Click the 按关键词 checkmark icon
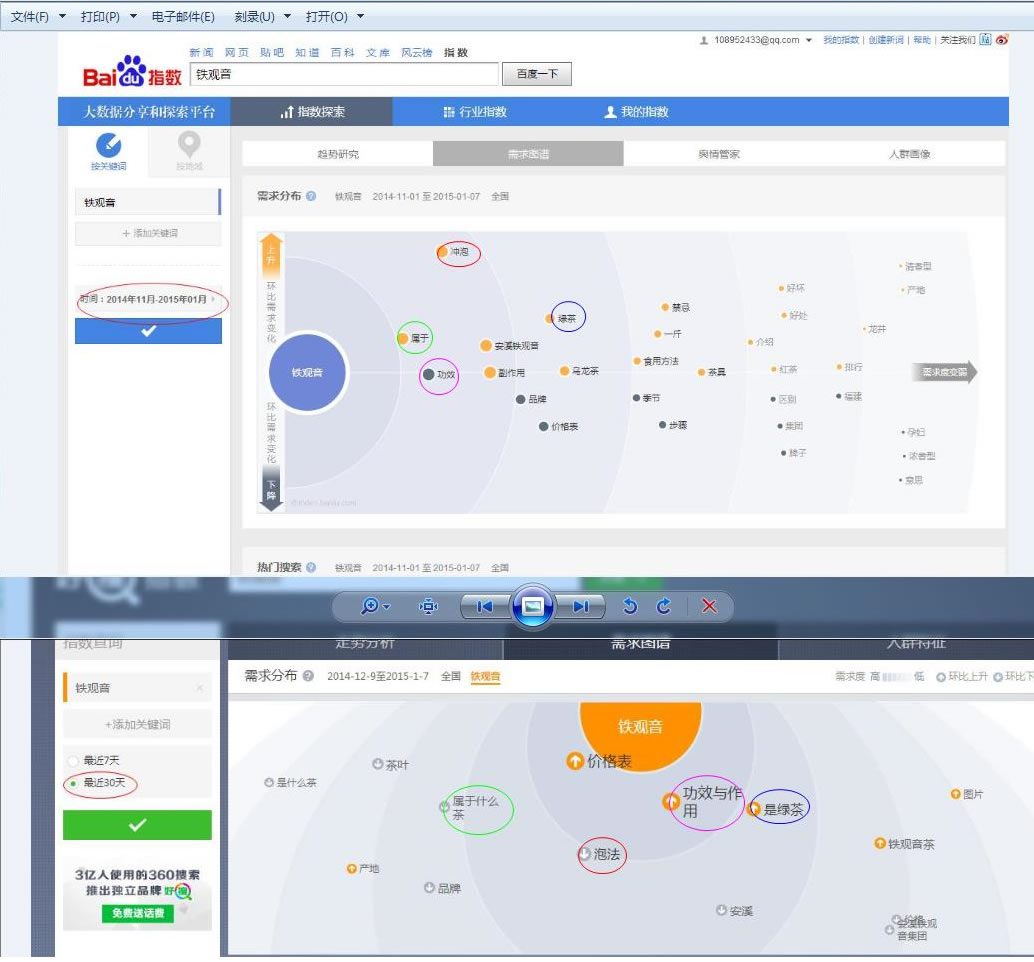The height and width of the screenshot is (962, 1034). click(109, 144)
